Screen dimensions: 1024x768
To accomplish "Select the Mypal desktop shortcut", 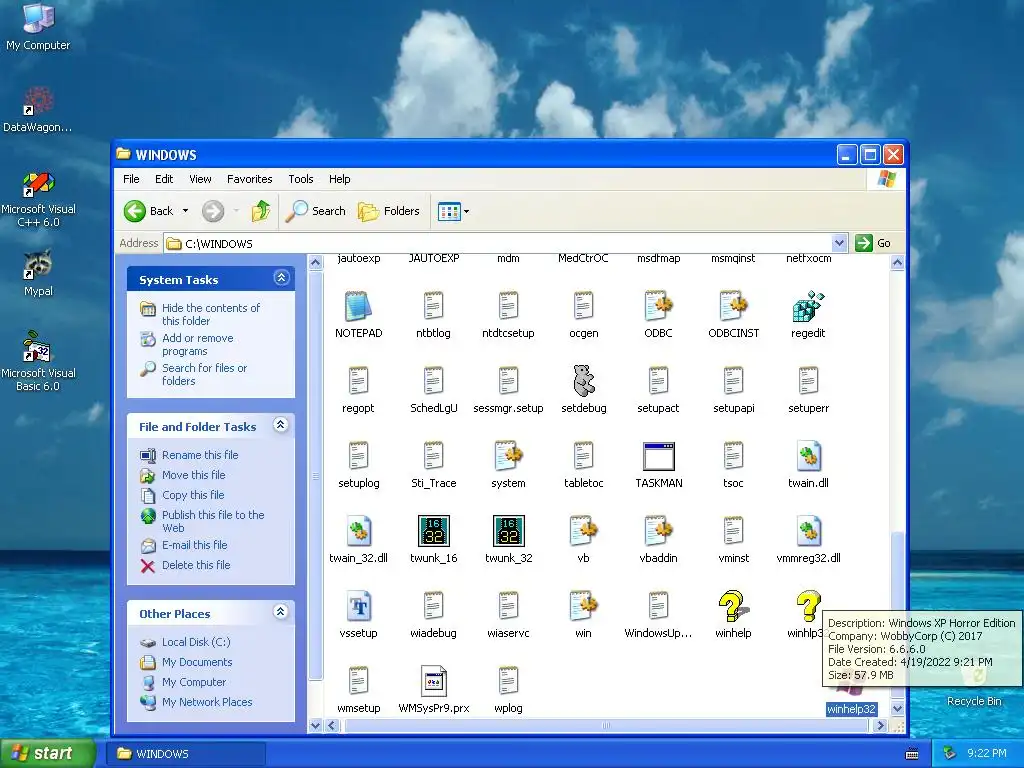I will (x=38, y=272).
